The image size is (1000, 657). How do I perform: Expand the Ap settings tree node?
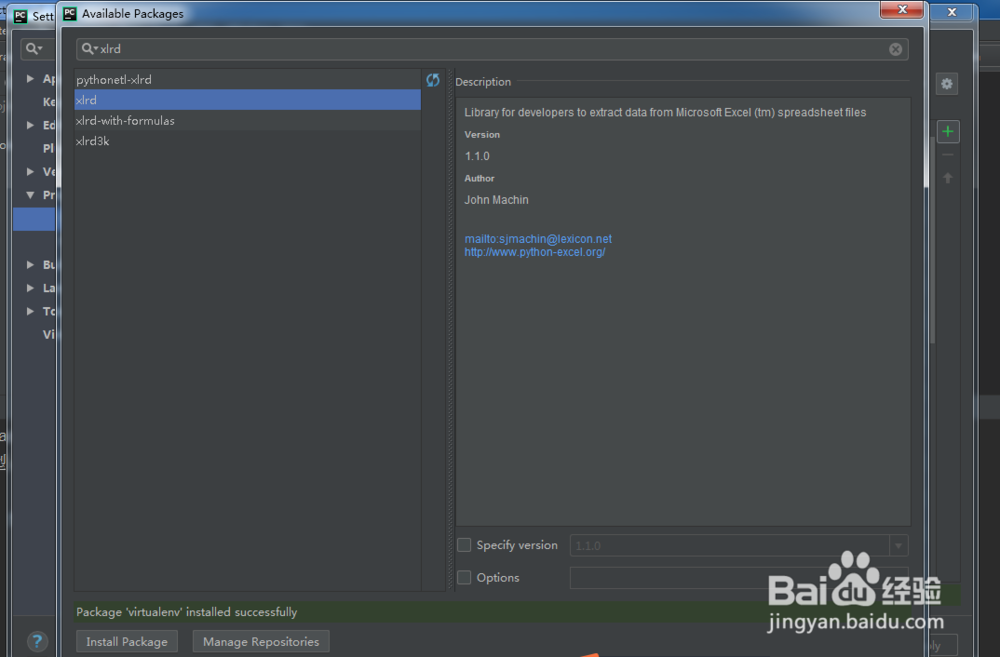pos(30,78)
